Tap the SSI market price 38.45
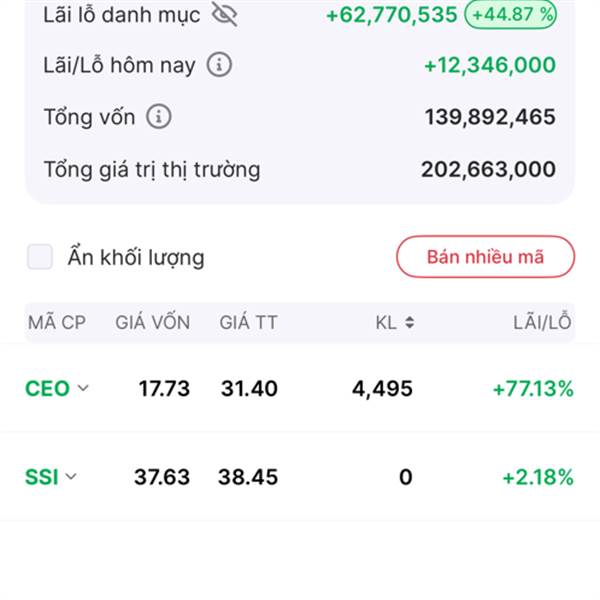 pos(248,477)
